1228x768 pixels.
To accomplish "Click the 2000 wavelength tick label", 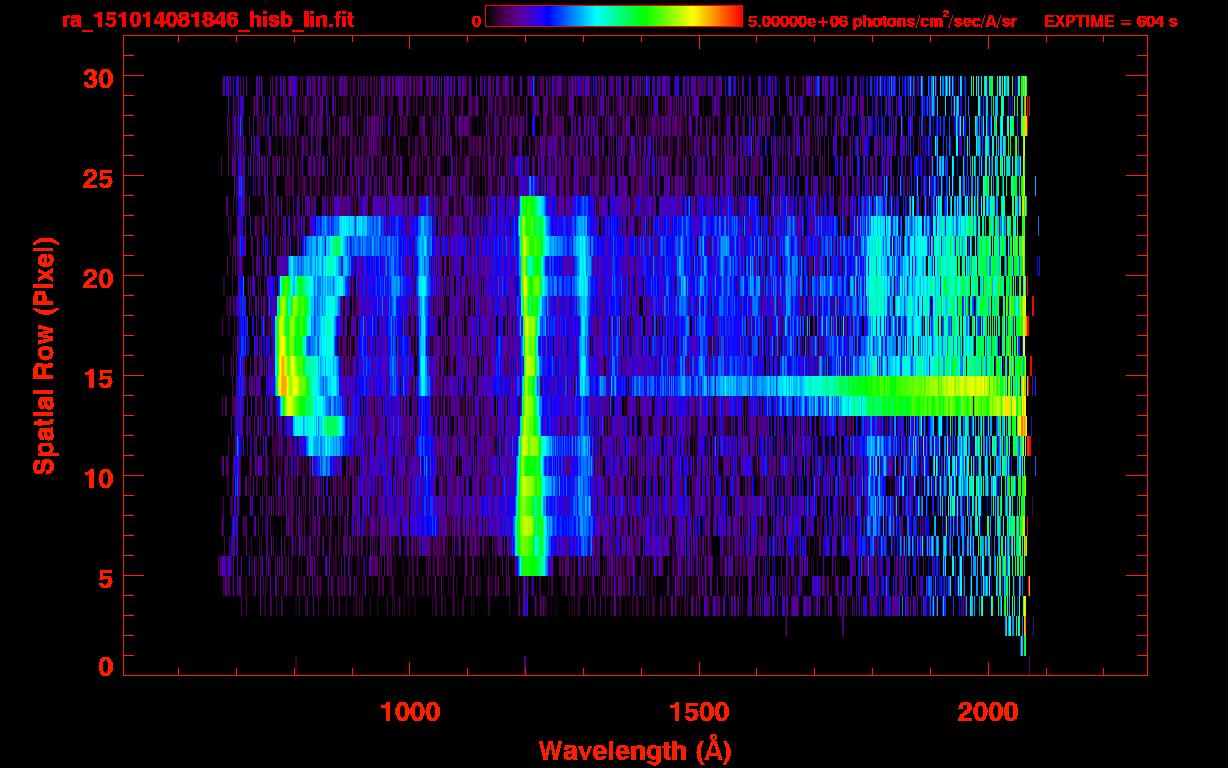I will [x=987, y=712].
